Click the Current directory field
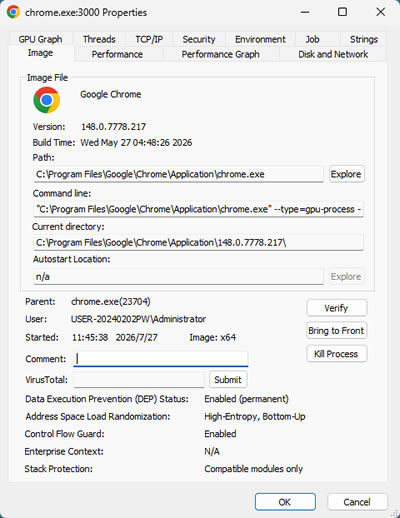This screenshot has width=400, height=518. tap(198, 242)
